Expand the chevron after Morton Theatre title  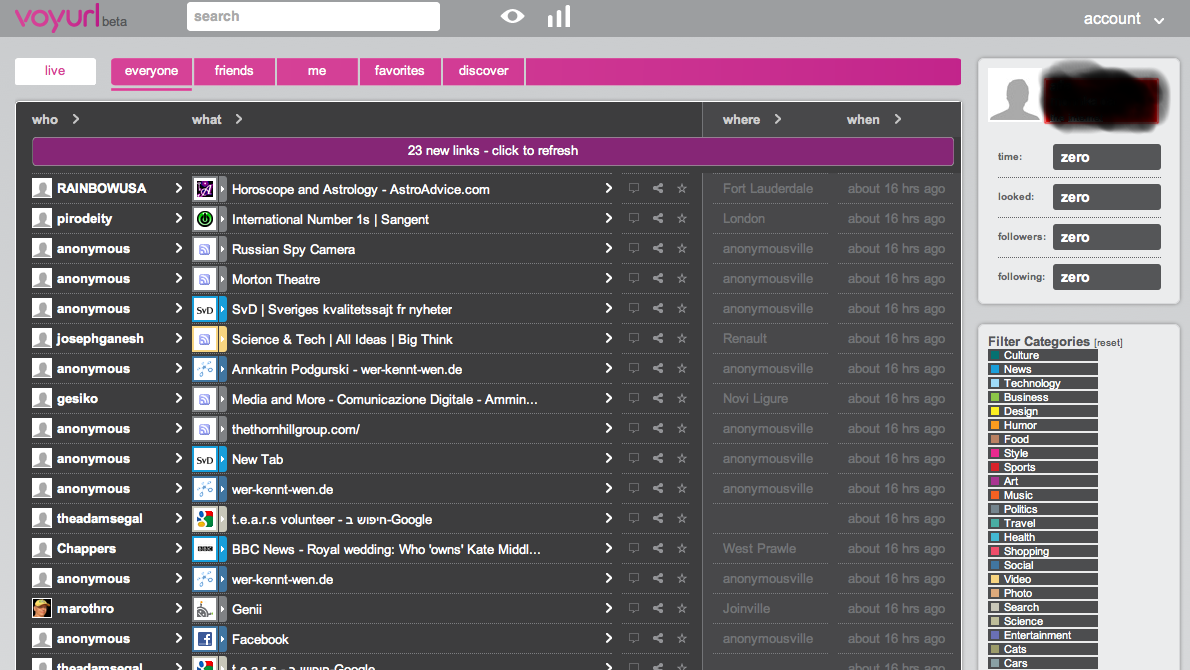coord(609,278)
